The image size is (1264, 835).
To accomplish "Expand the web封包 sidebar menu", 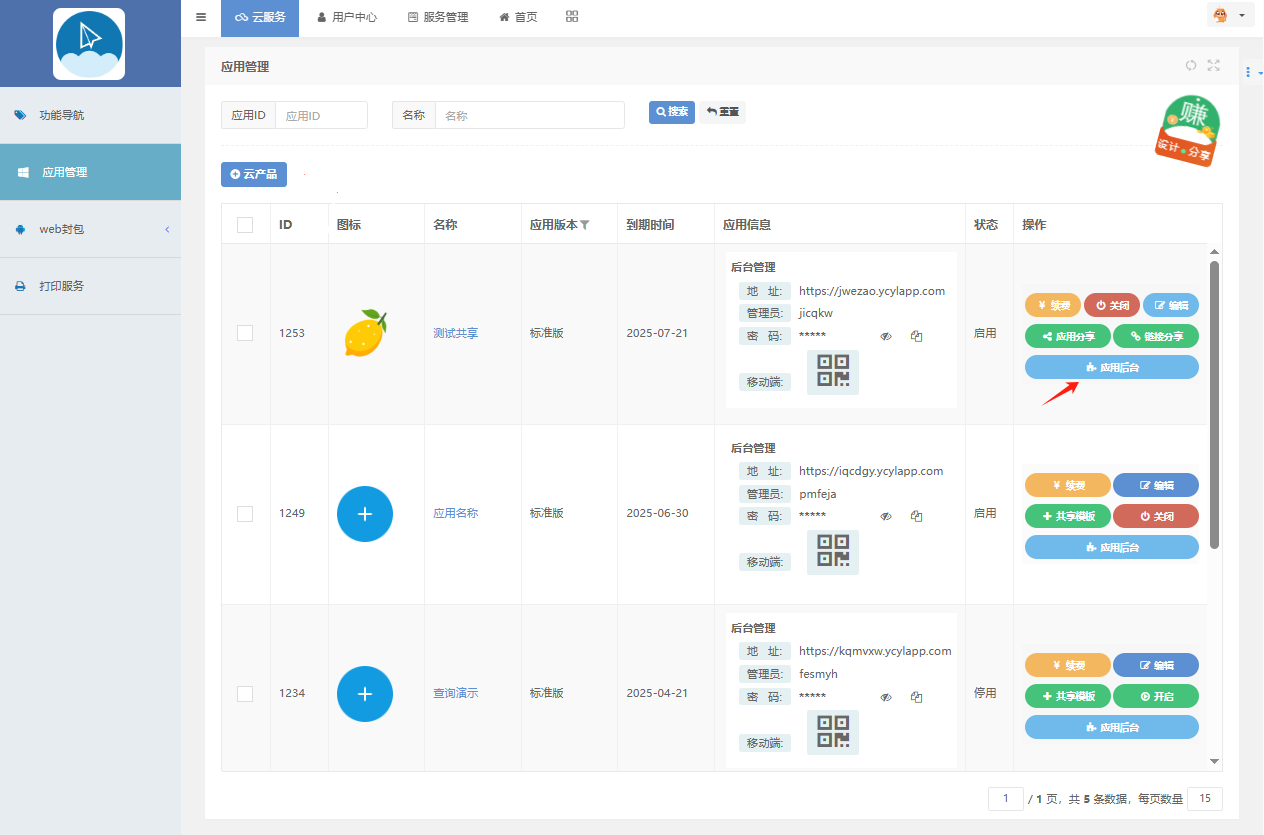I will tap(90, 229).
